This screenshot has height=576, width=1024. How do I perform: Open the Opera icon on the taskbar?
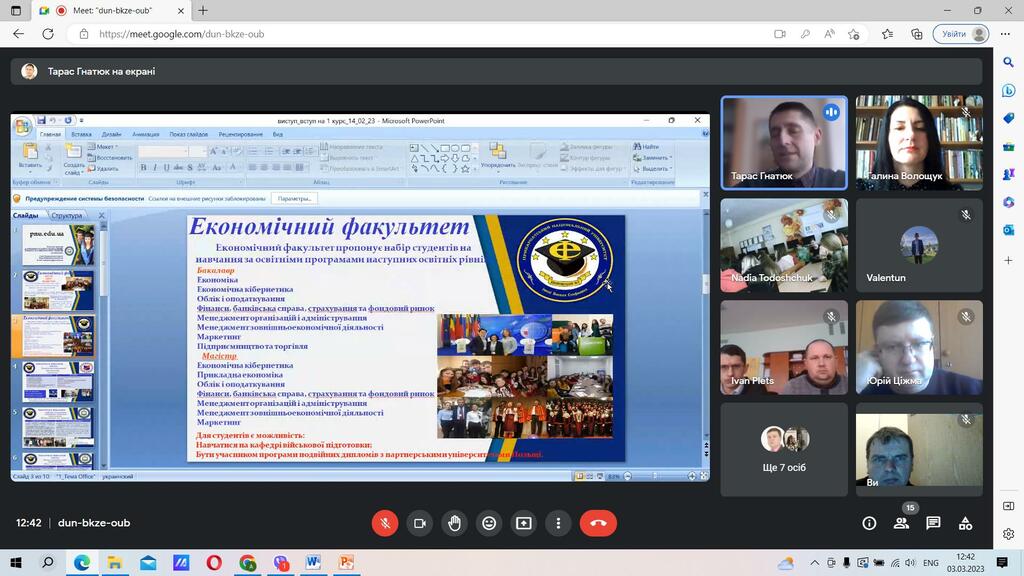(x=213, y=563)
